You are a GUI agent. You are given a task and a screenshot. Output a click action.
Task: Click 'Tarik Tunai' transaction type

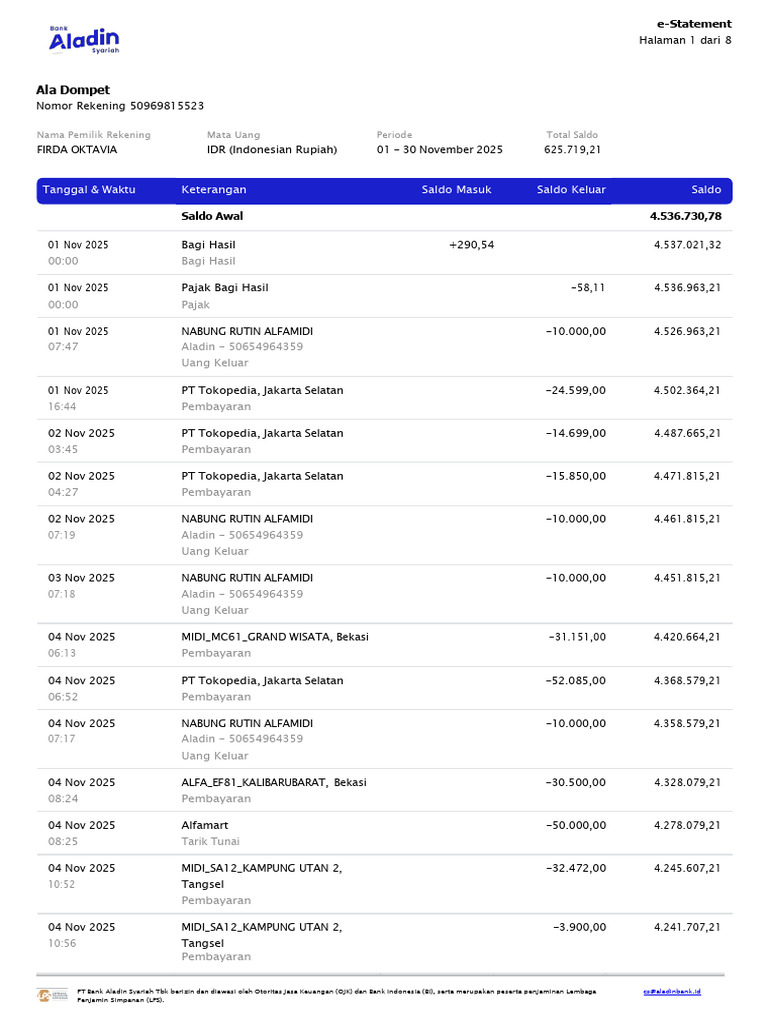(210, 842)
